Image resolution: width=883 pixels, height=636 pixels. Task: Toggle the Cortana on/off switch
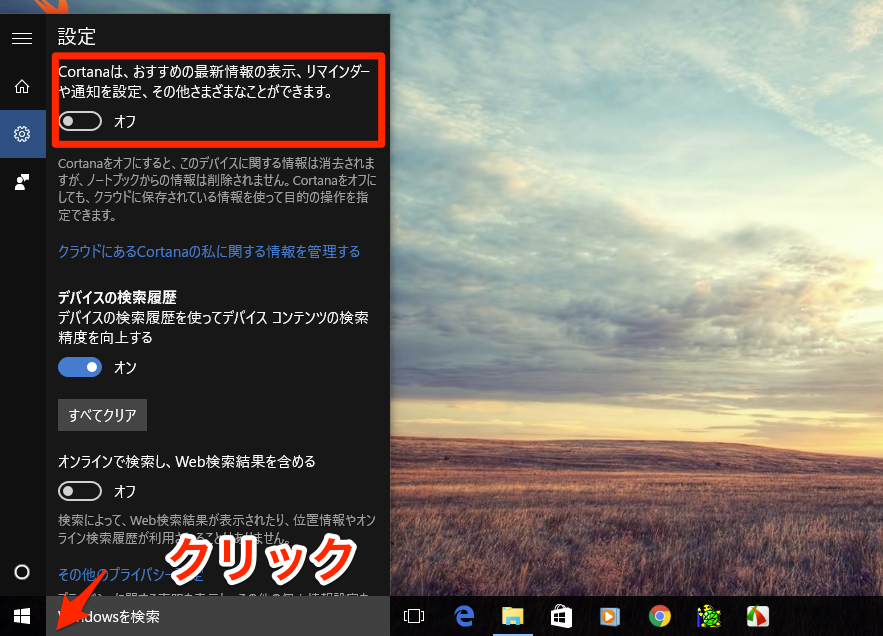[80, 121]
